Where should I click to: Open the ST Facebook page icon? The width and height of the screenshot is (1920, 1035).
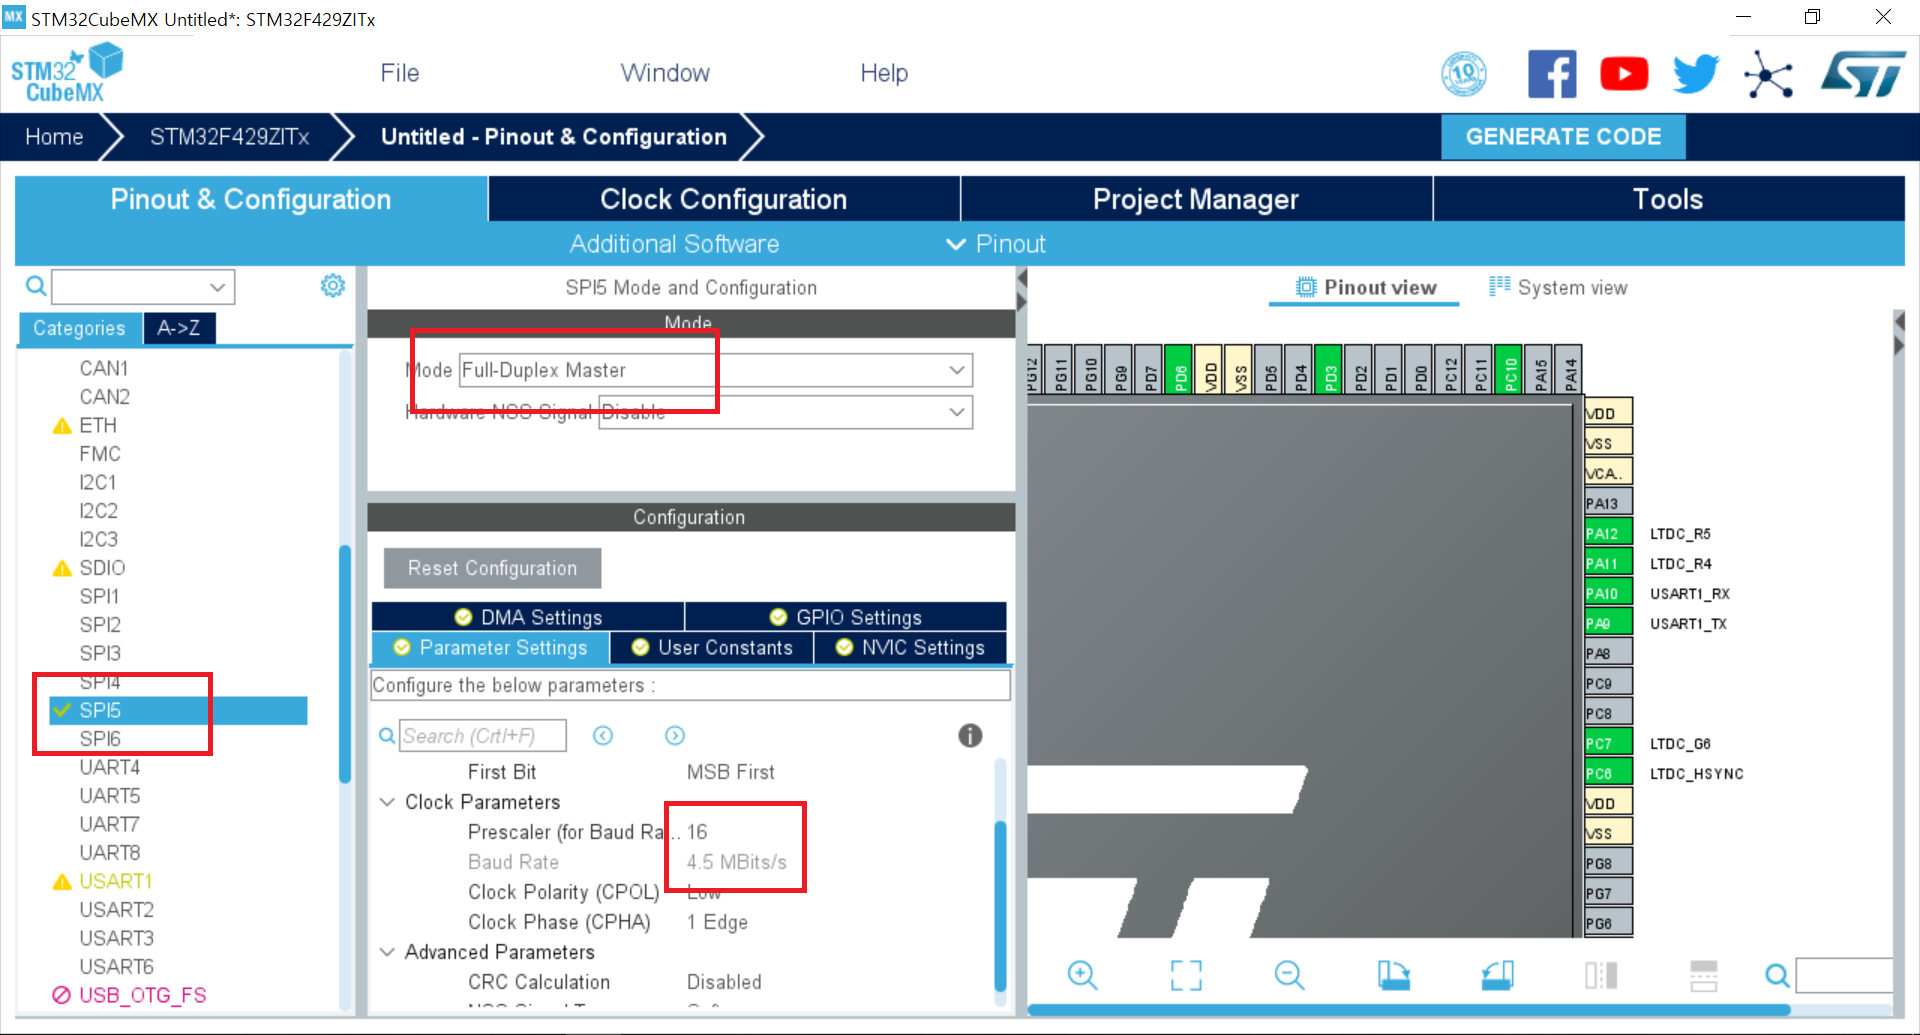click(1552, 74)
